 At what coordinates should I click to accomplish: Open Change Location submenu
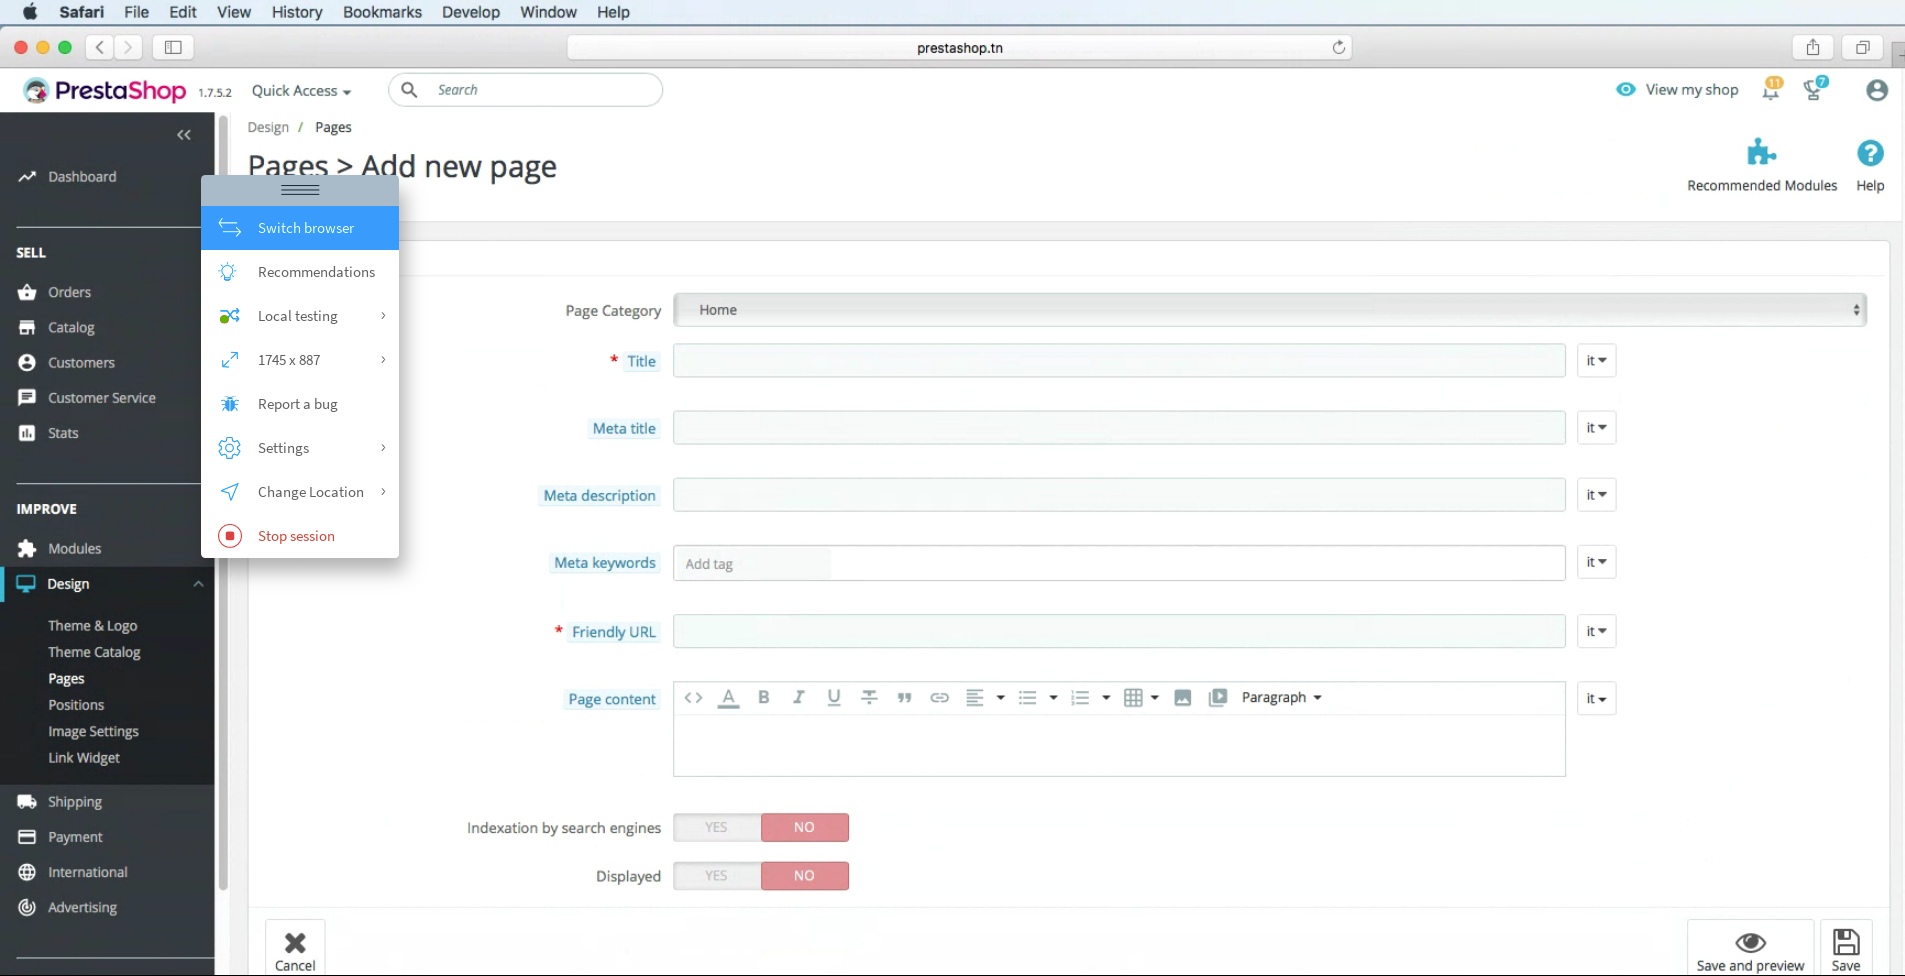tap(300, 492)
